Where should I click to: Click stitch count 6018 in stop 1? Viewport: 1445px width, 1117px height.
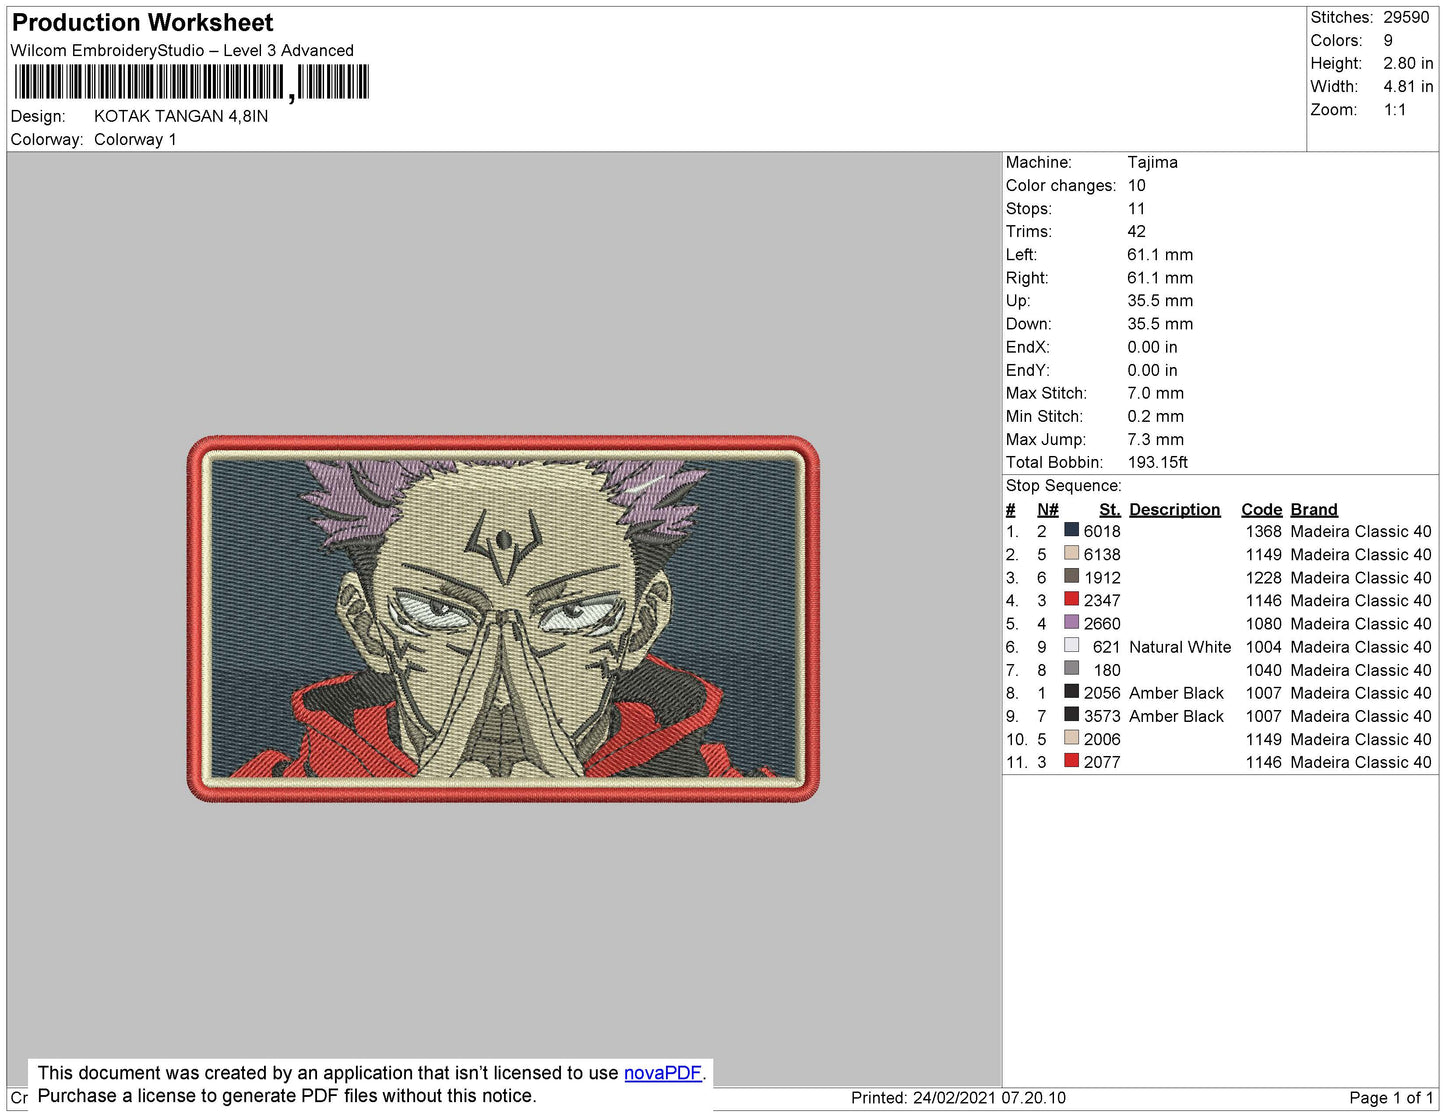coord(1102,532)
